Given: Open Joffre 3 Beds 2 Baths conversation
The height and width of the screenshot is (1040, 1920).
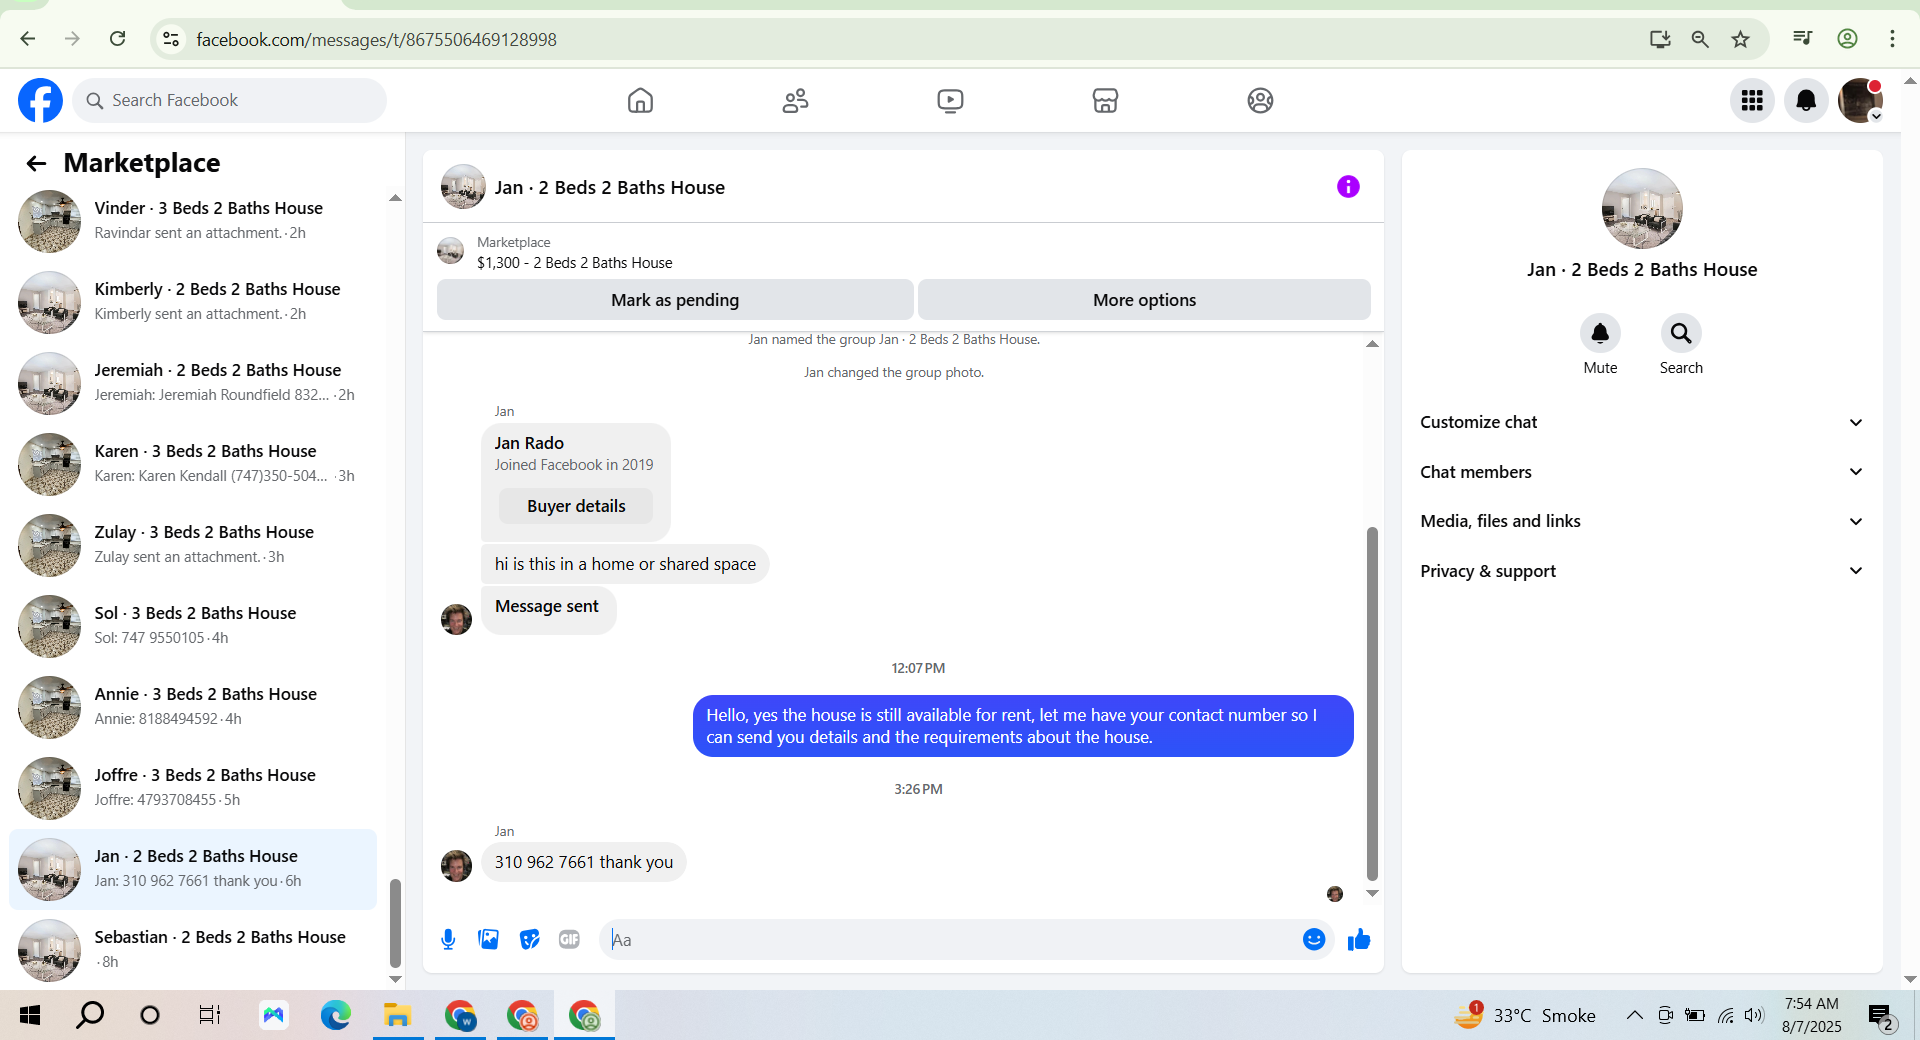Looking at the screenshot, I should point(193,787).
